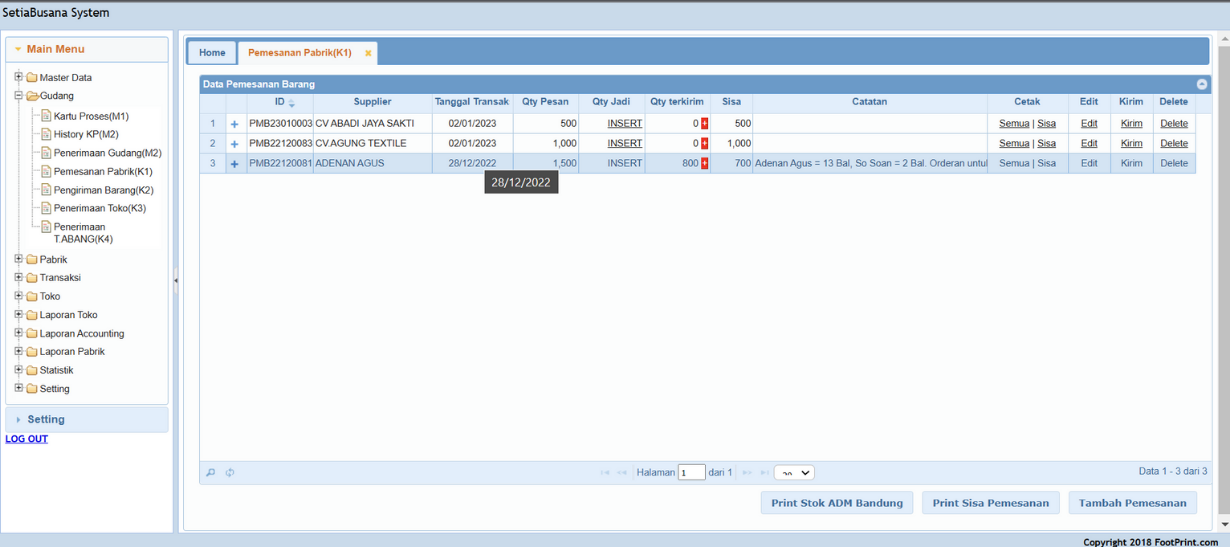Screen dimensions: 1230x552
Task: Click the Halaman page number field
Action: [691, 473]
